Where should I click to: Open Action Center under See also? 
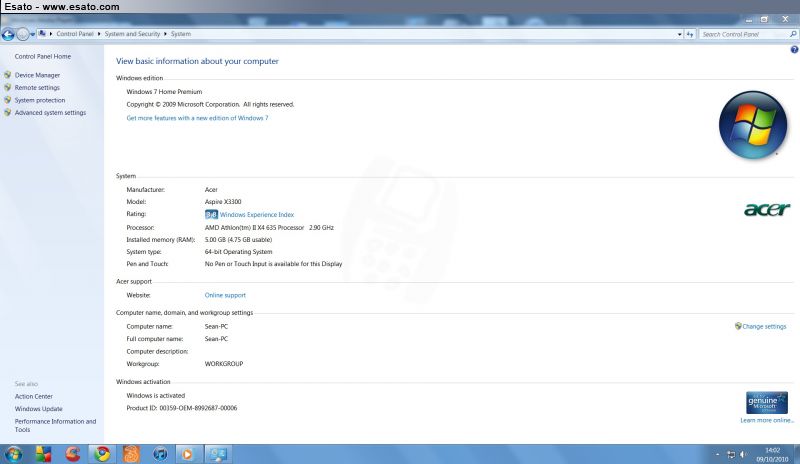click(34, 397)
